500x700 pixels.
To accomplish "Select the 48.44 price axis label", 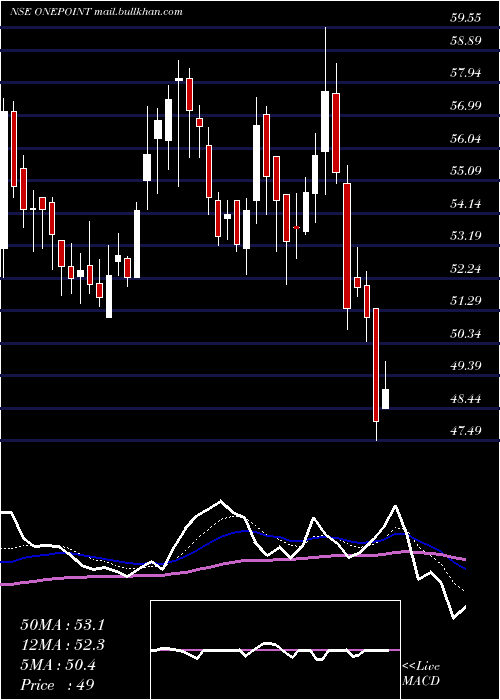I will [466, 399].
